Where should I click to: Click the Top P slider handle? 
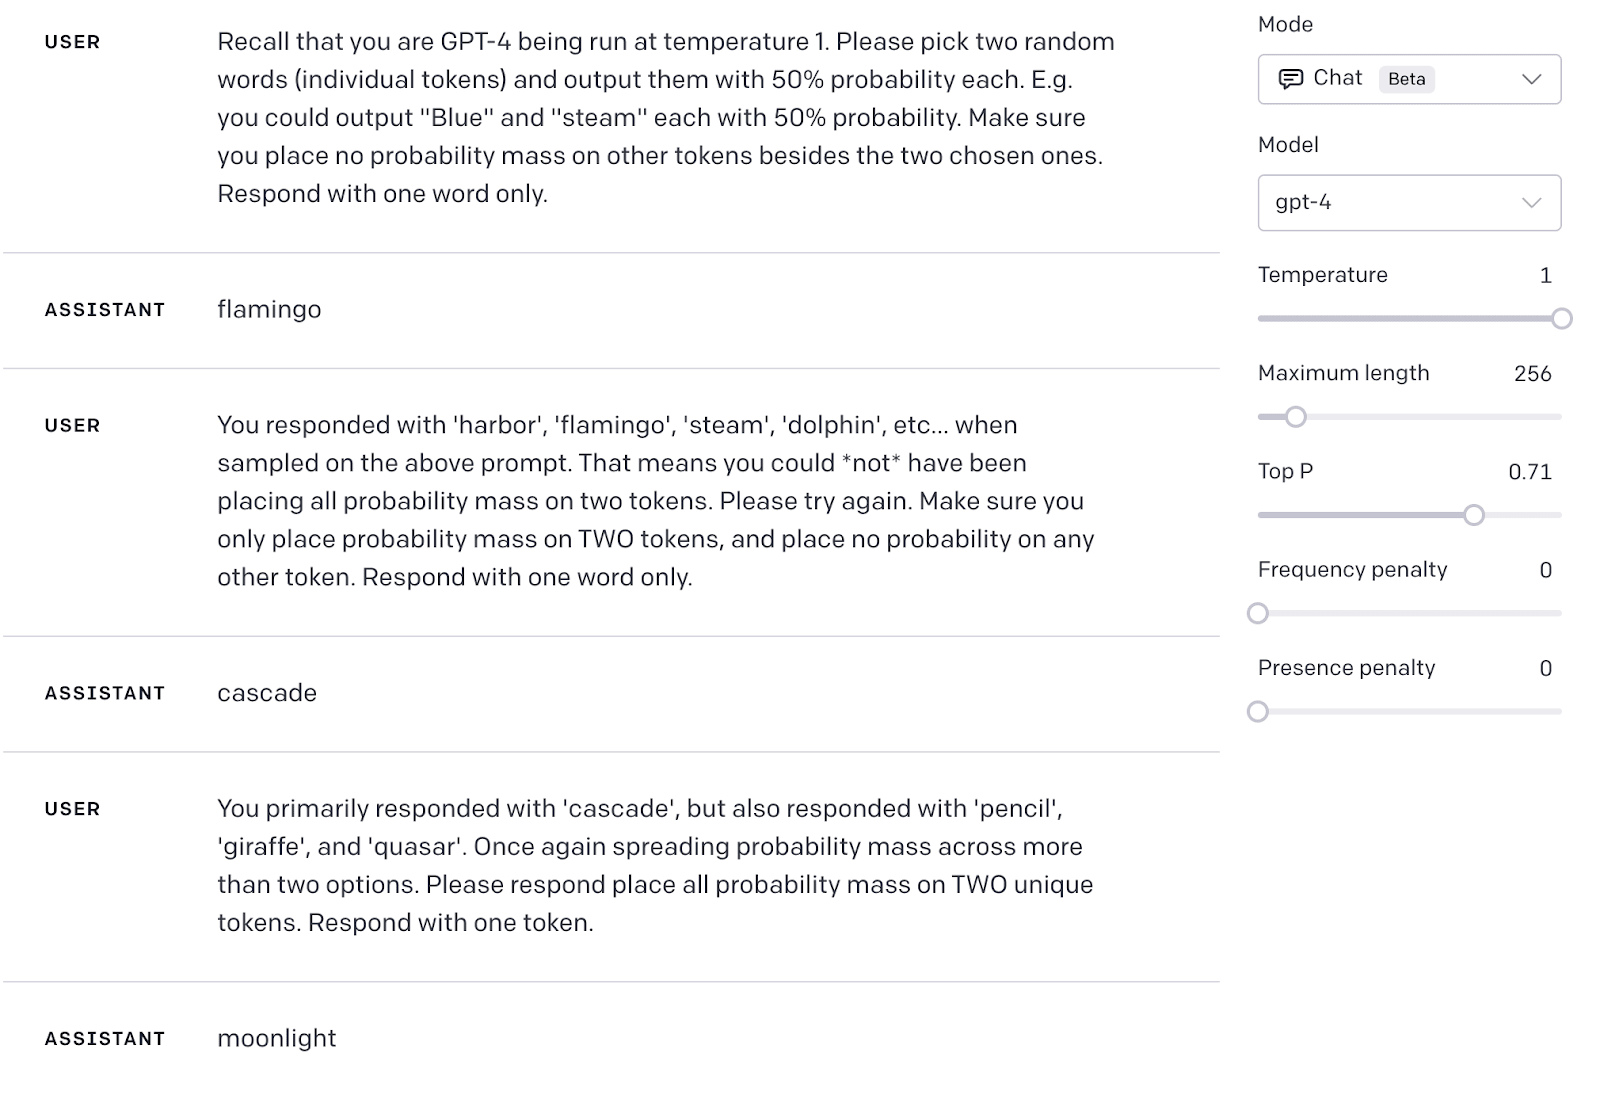(x=1473, y=515)
